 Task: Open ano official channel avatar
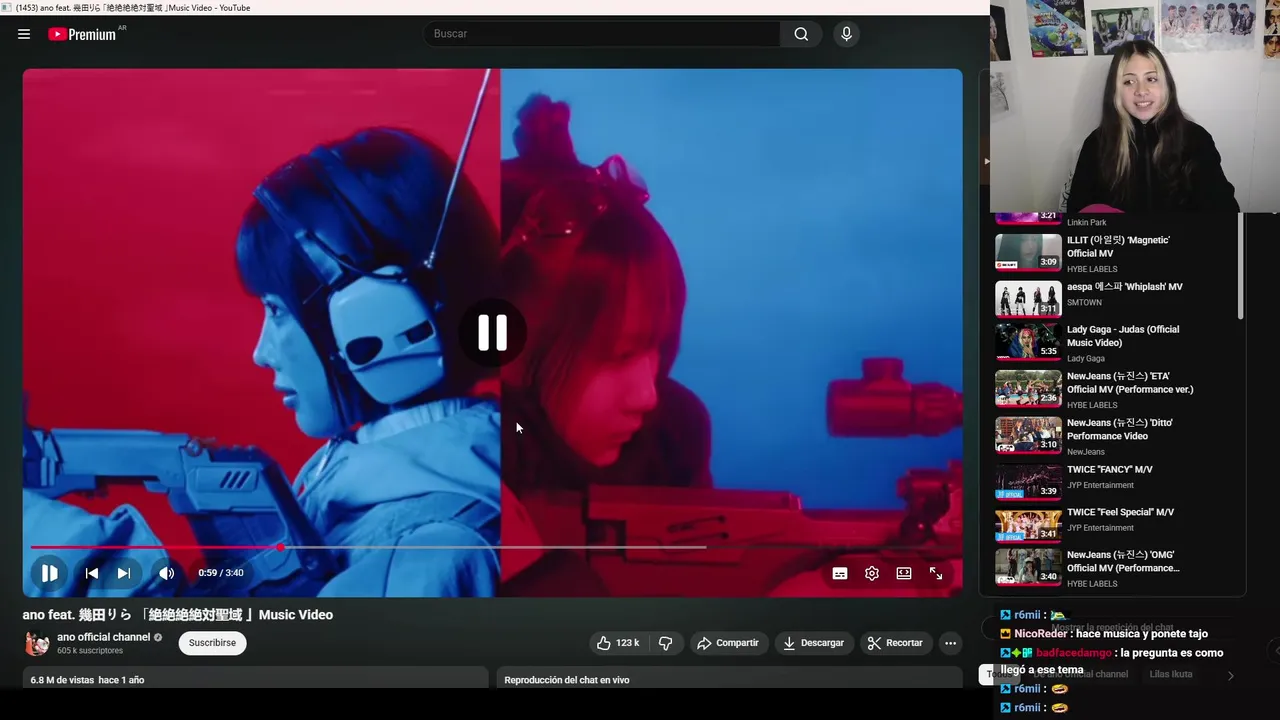point(37,643)
